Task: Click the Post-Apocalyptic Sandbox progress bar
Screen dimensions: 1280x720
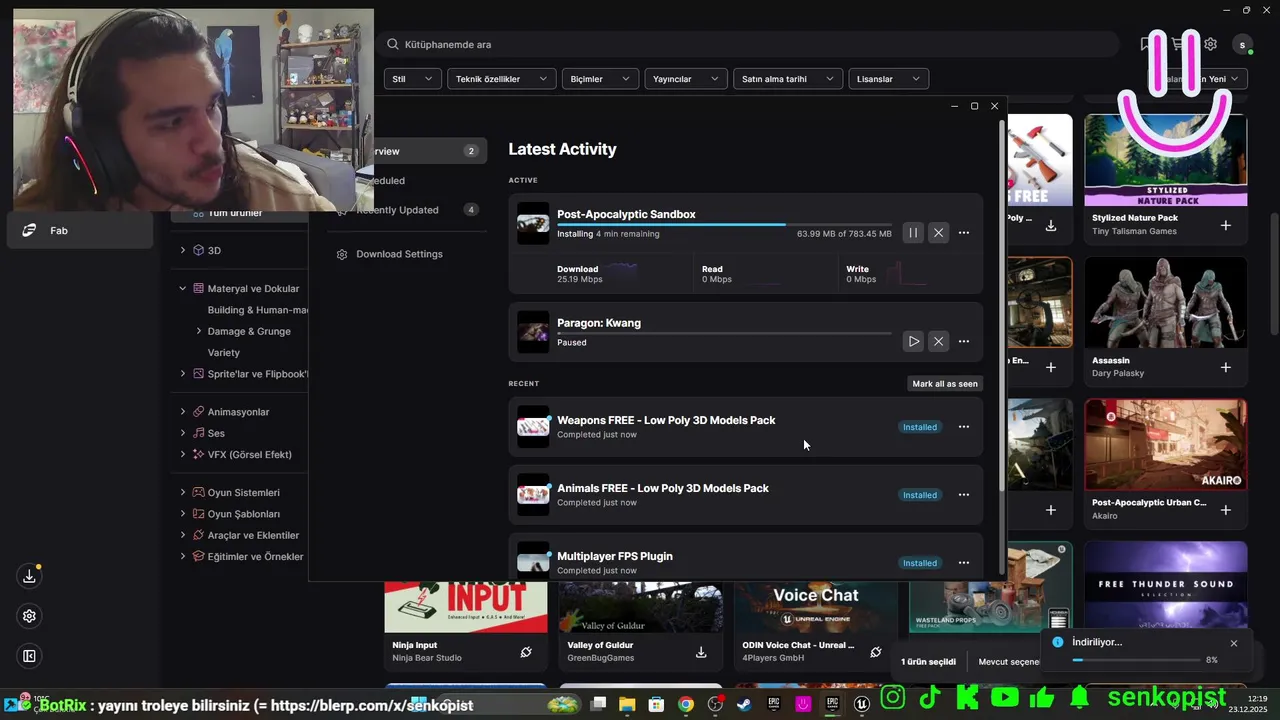Action: (x=724, y=225)
